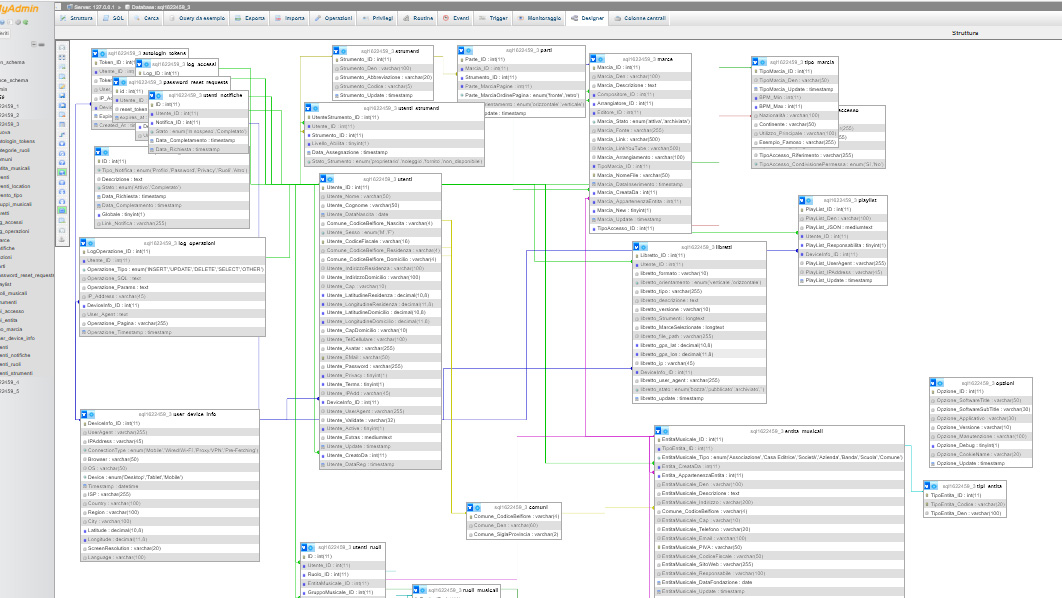This screenshot has height=598, width=1062.
Task: Open user_device_info in the navigation tree
Action: (18, 338)
